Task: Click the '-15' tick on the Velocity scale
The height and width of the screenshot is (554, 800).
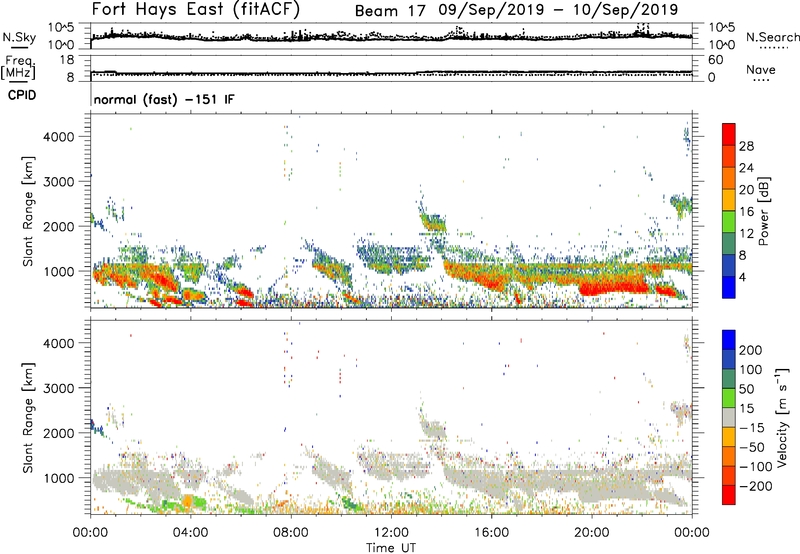Action: coord(751,427)
